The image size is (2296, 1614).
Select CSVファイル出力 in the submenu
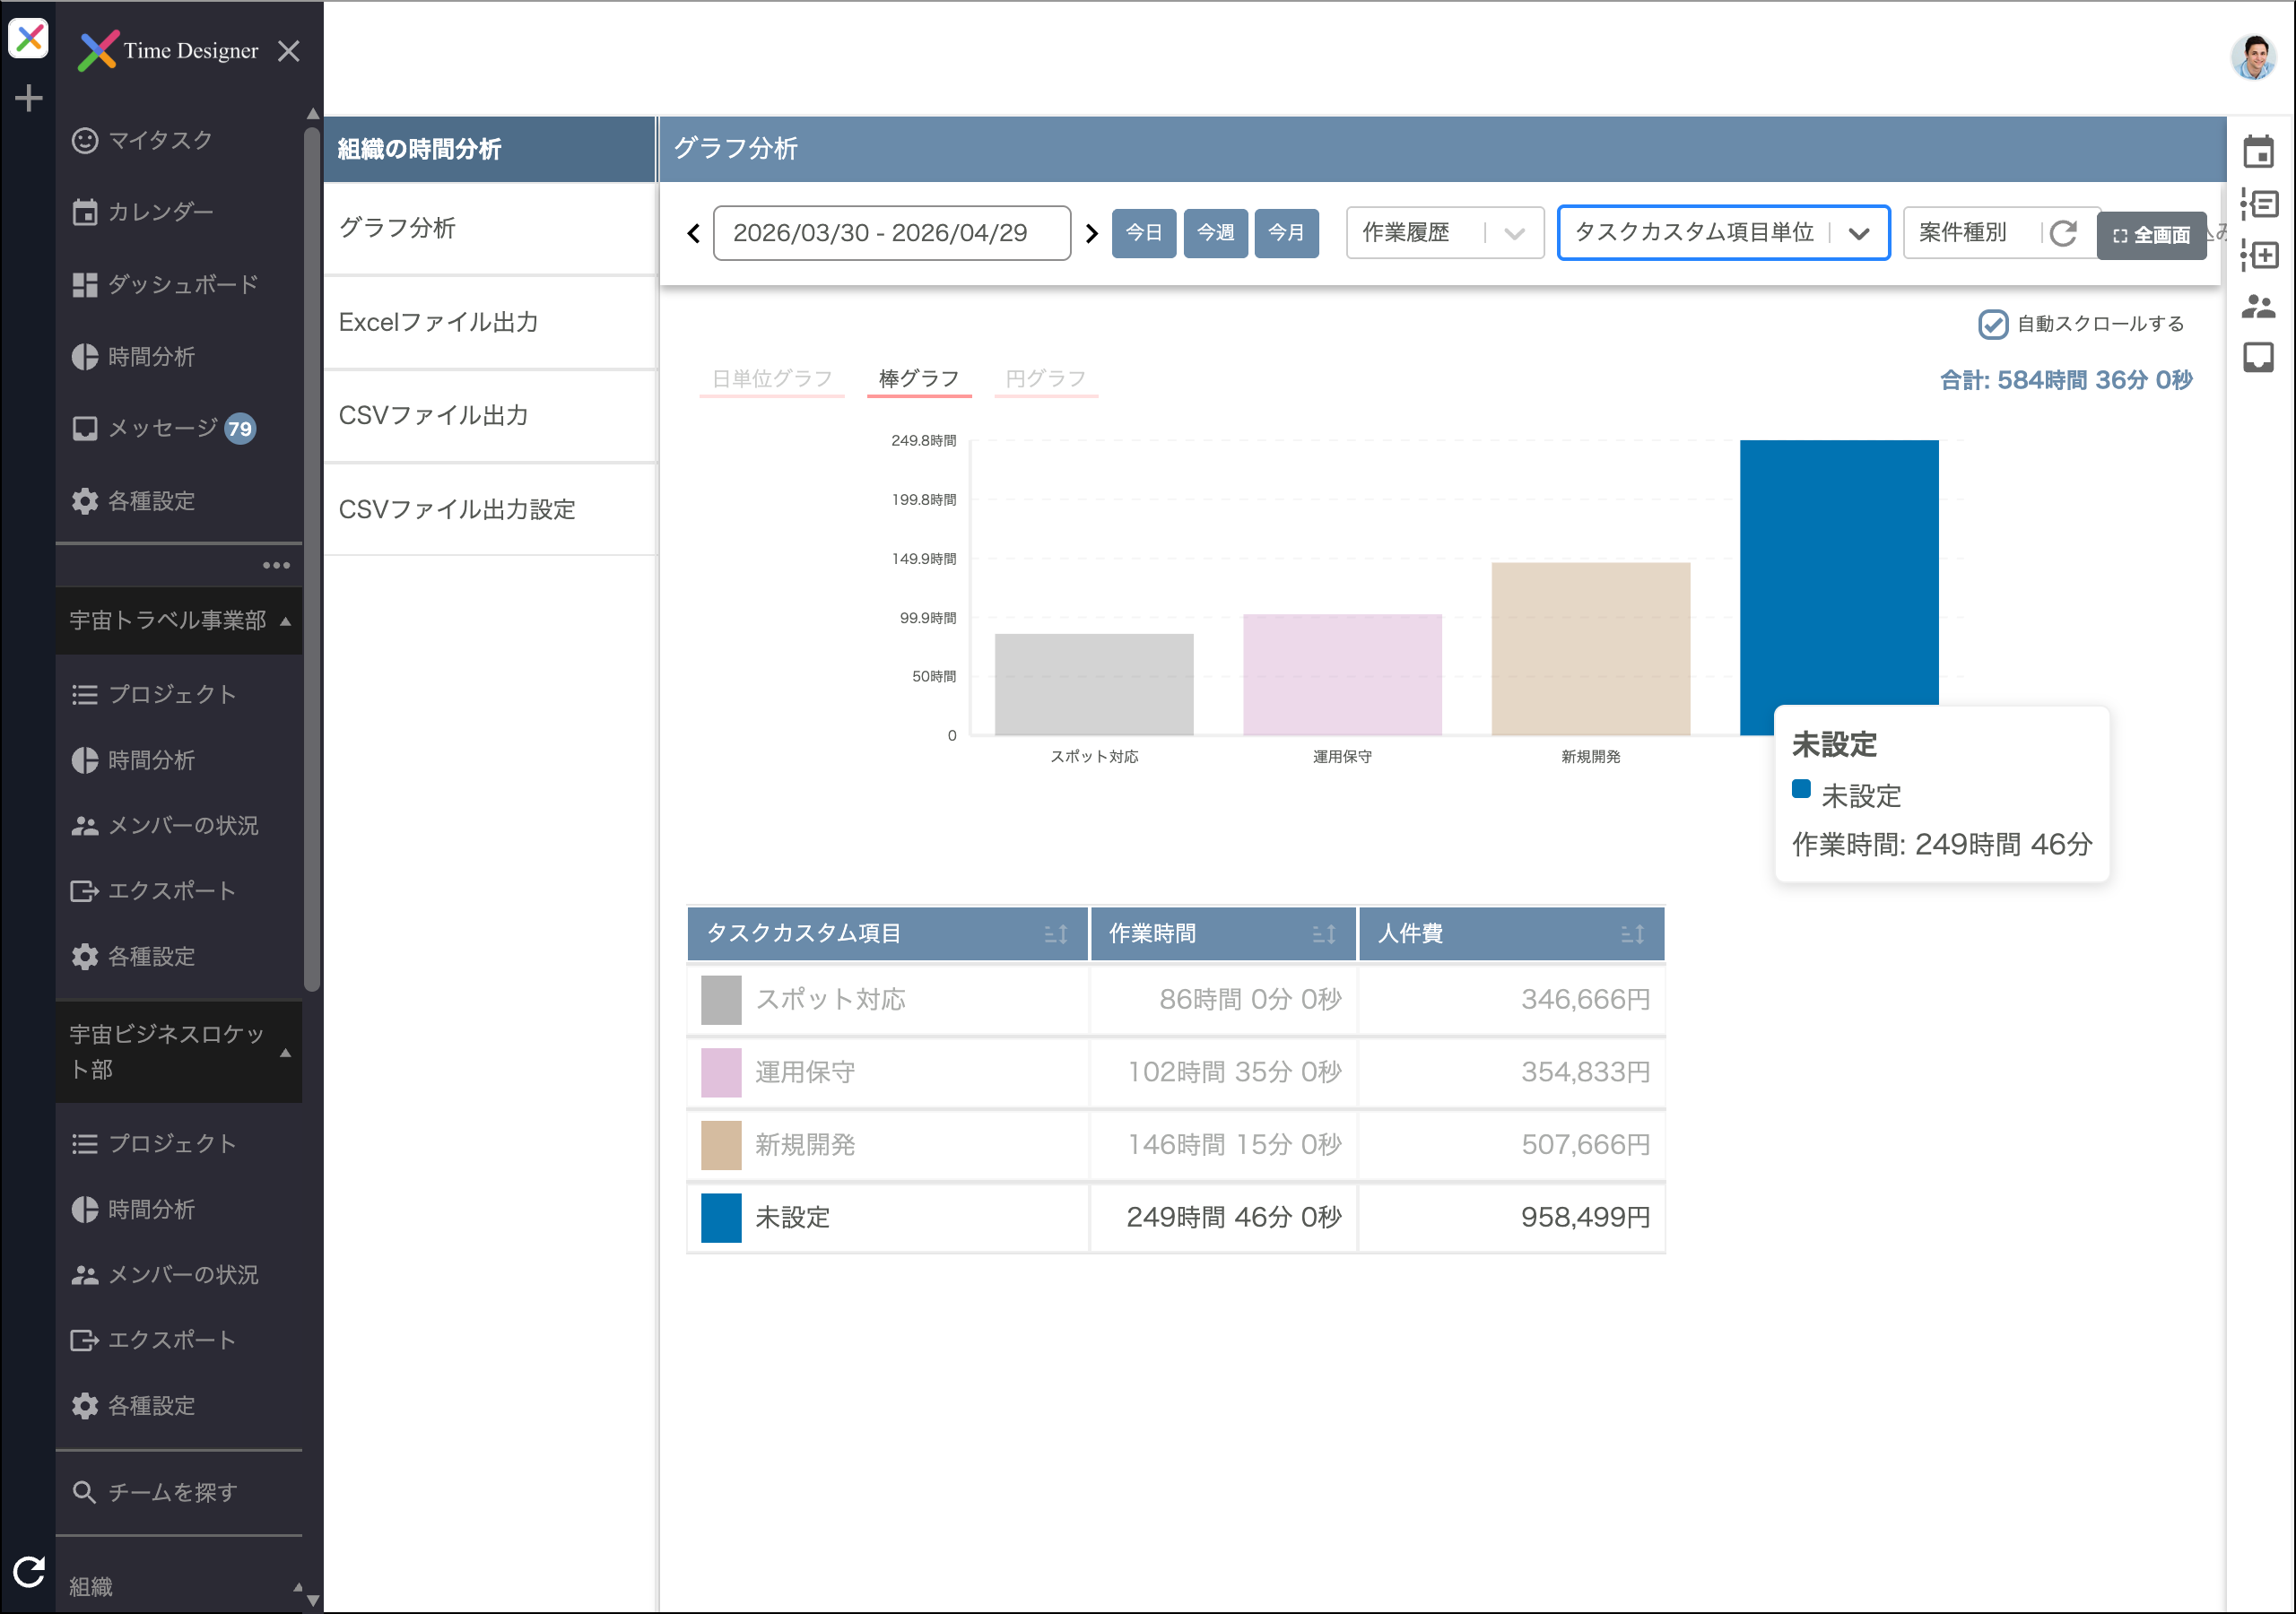pos(490,415)
